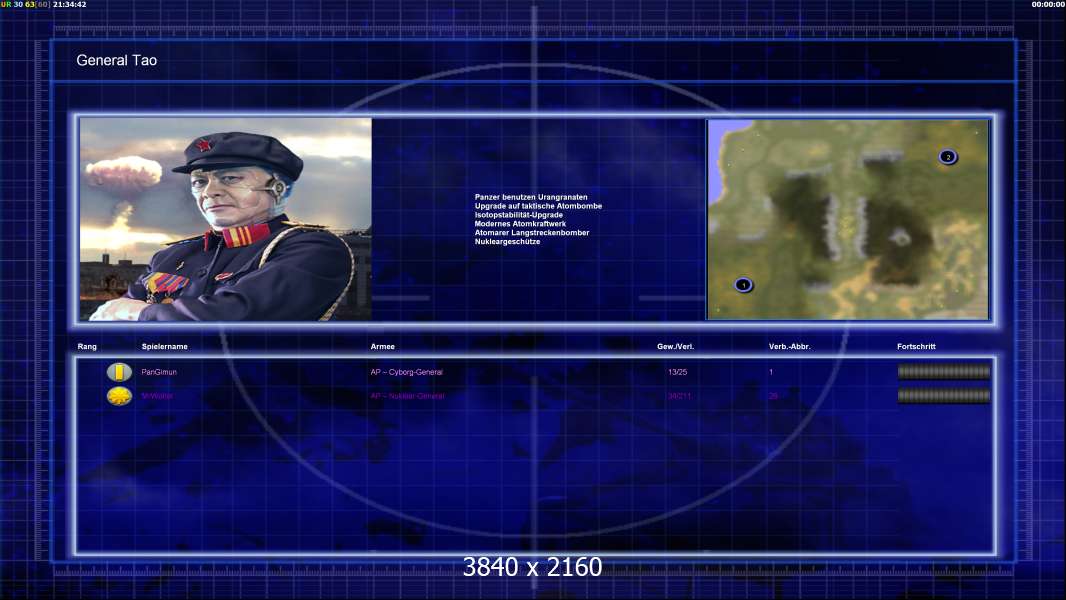This screenshot has height=600, width=1066.
Task: Click 'Upgrade auf taktische Atombombe' line
Action: click(538, 206)
